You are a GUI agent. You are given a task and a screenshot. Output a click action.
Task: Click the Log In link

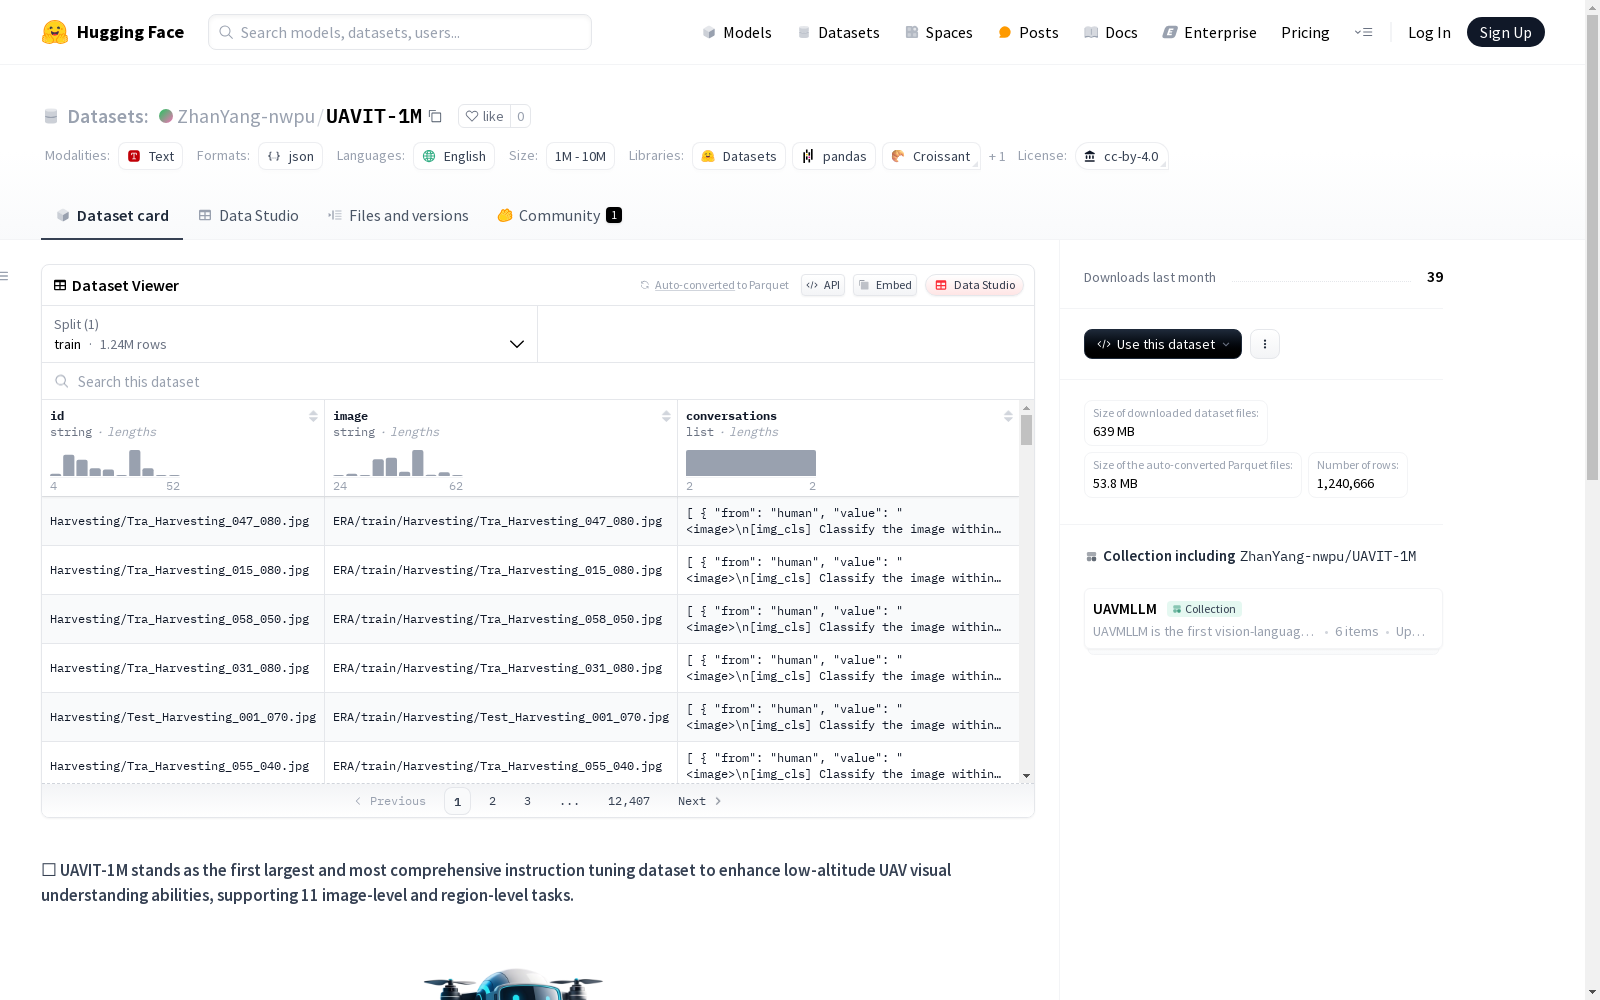(1429, 32)
